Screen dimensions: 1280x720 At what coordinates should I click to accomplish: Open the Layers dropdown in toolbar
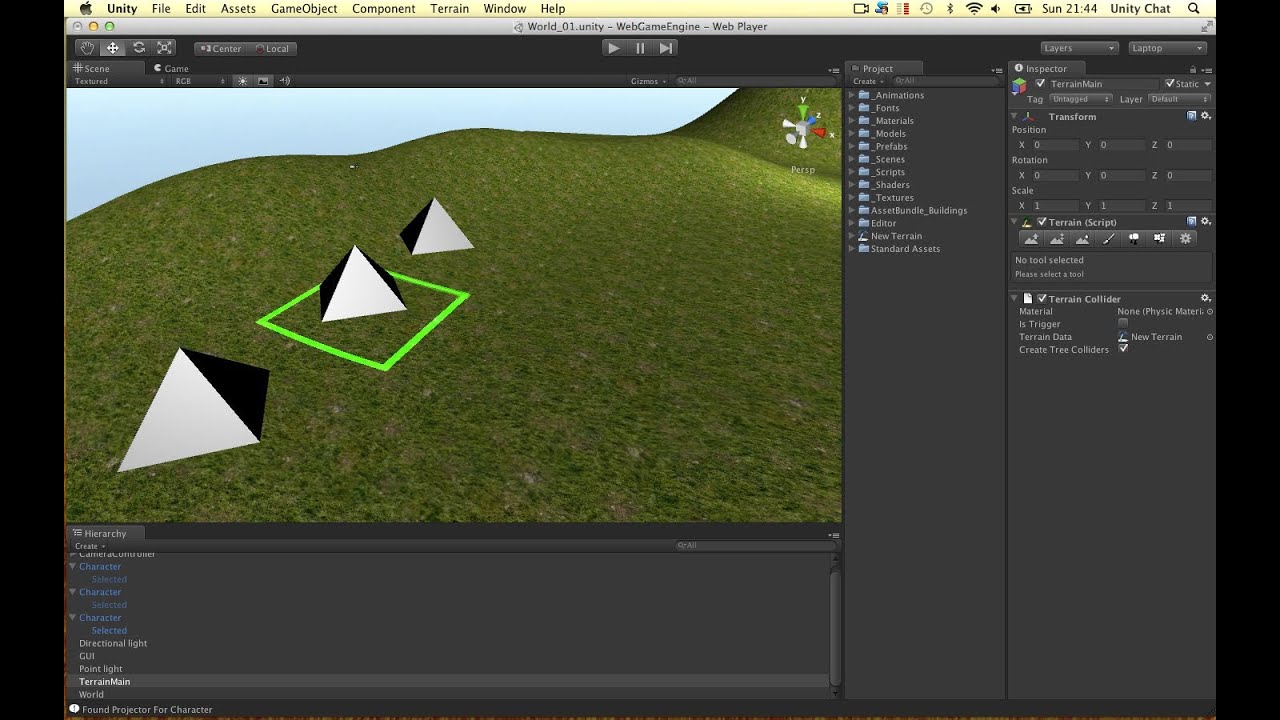[x=1079, y=48]
